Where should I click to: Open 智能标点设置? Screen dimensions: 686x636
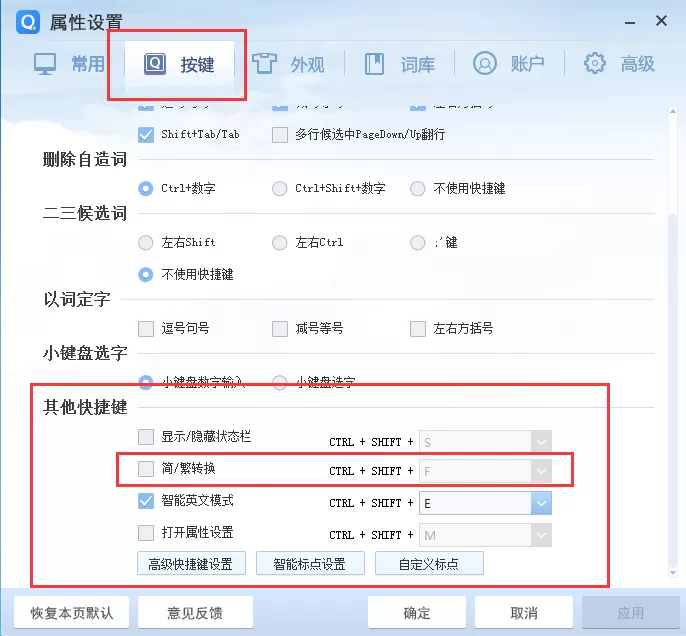coord(310,563)
